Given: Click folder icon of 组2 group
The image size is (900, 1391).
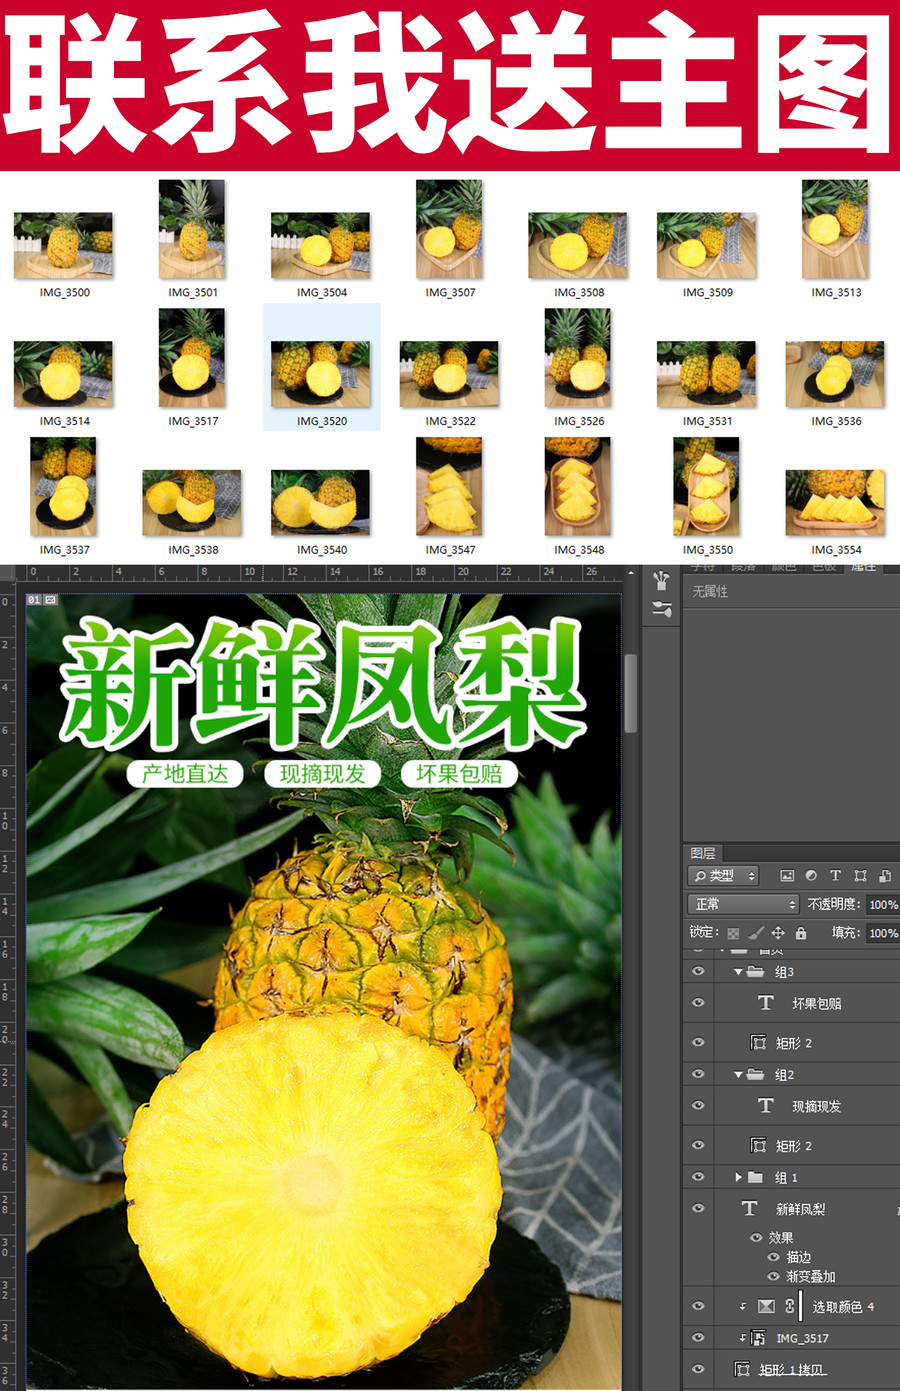Looking at the screenshot, I should (x=756, y=1075).
